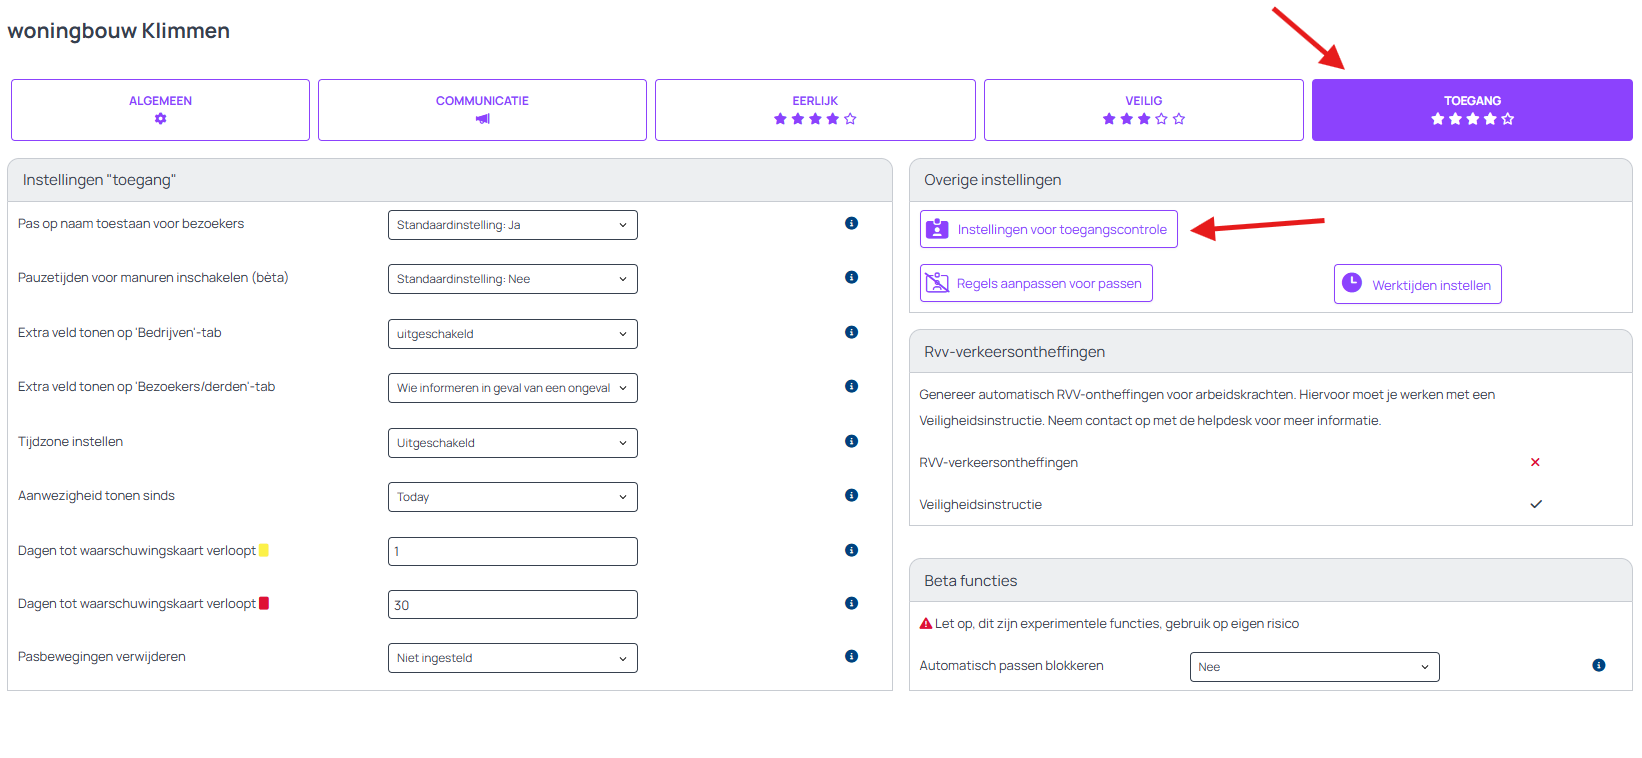Open the Aanwezigheid tonen sinds dropdown

(x=512, y=497)
